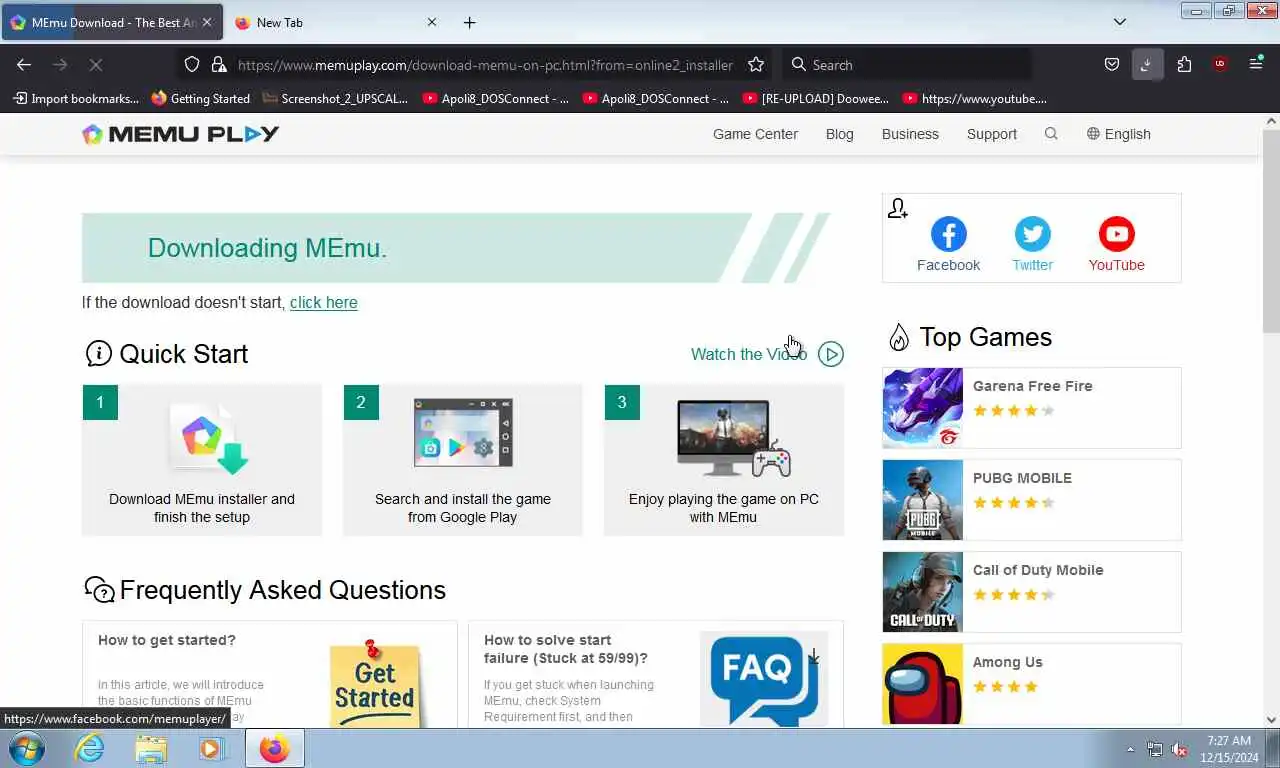The height and width of the screenshot is (768, 1280).
Task: Open the English language selector
Action: 1119,134
